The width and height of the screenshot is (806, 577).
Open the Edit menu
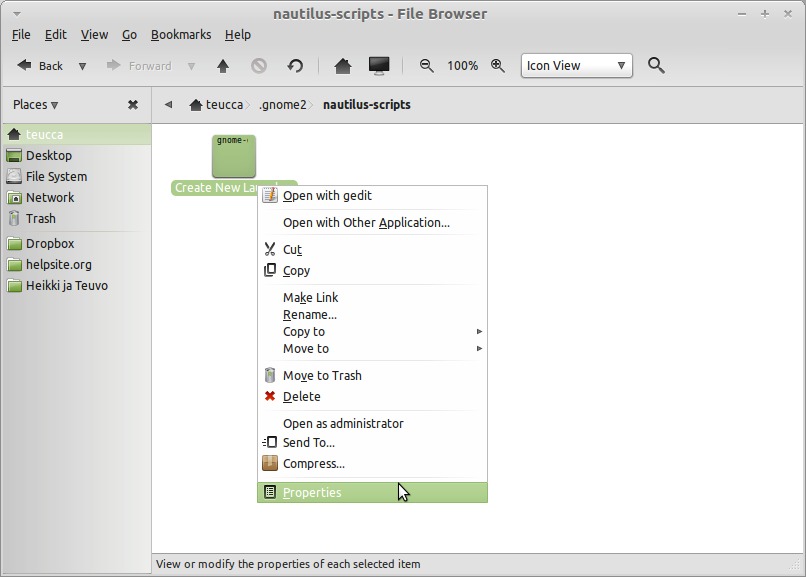point(56,34)
